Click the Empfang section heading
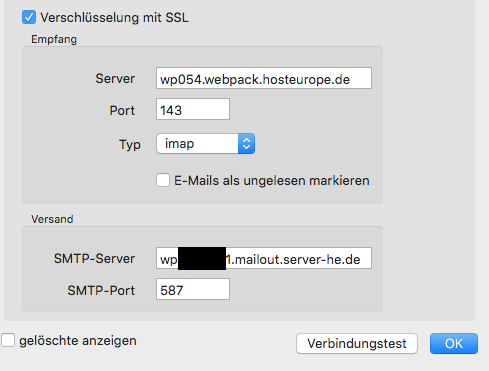Screen dimensions: 489x371 point(54,39)
